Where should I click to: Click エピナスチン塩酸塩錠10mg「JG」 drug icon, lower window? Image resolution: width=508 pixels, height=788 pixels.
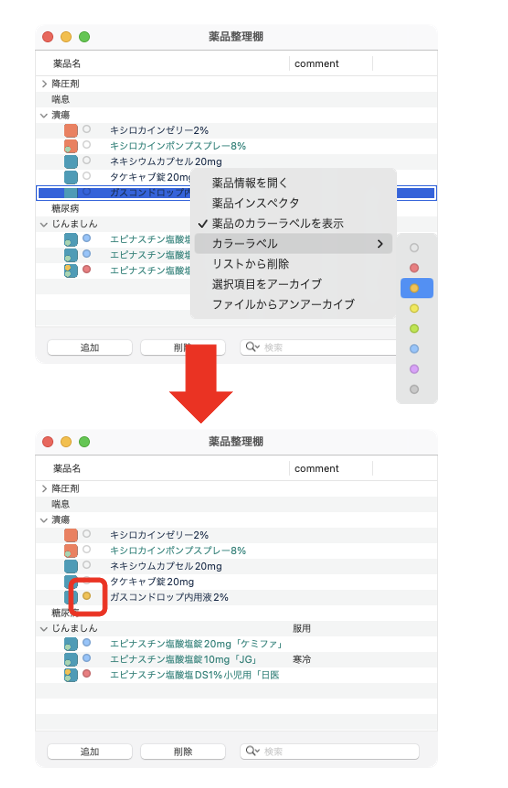tap(71, 660)
